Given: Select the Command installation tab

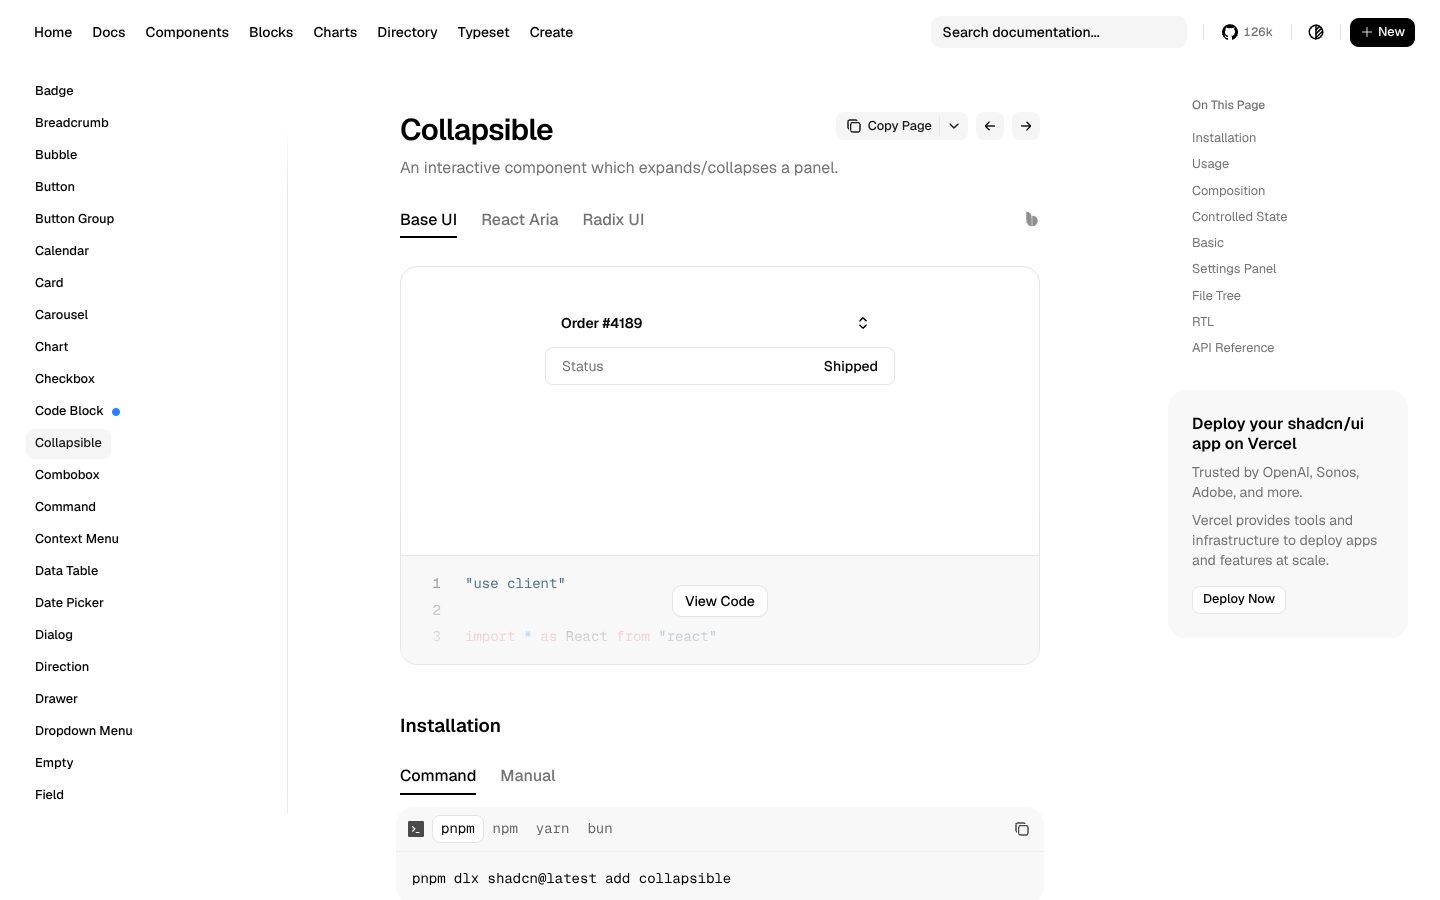Looking at the screenshot, I should [x=438, y=776].
